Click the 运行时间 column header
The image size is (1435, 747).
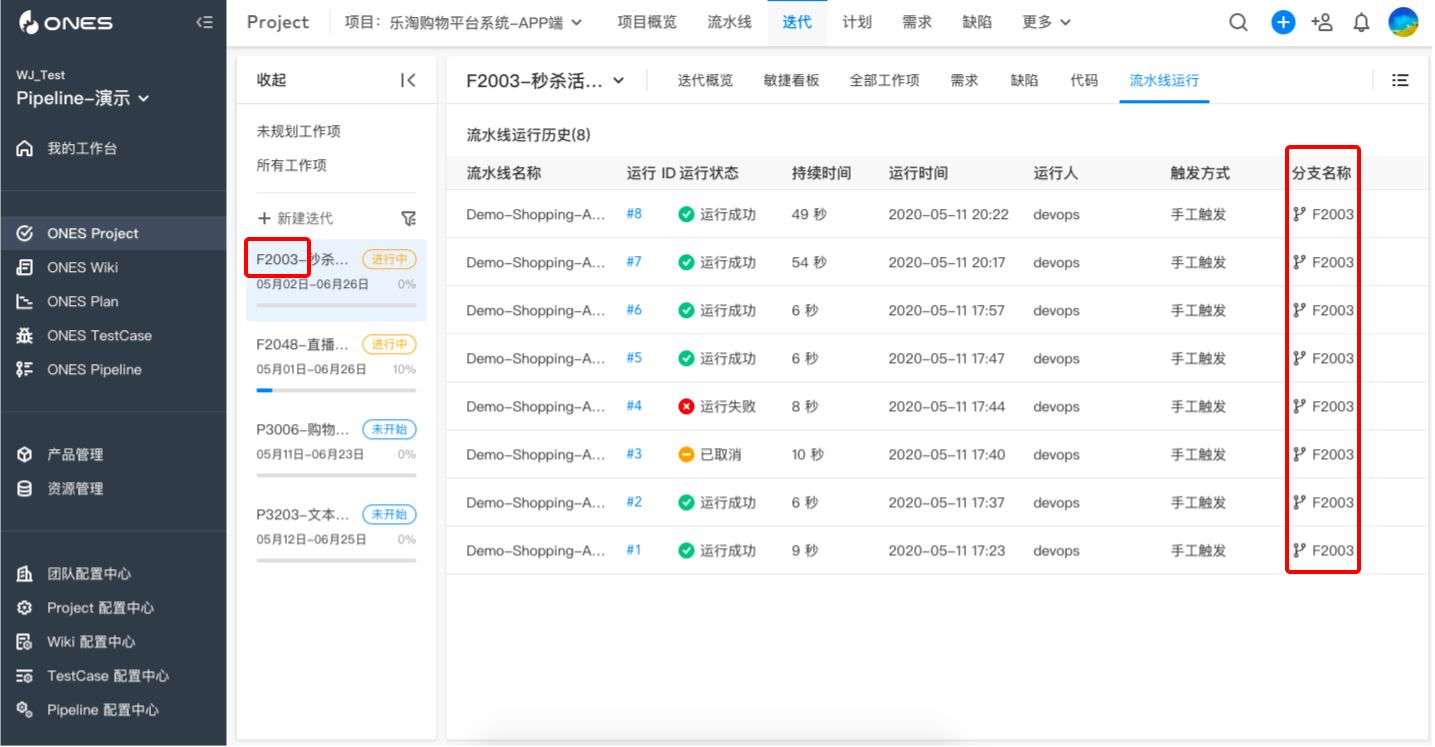[918, 173]
